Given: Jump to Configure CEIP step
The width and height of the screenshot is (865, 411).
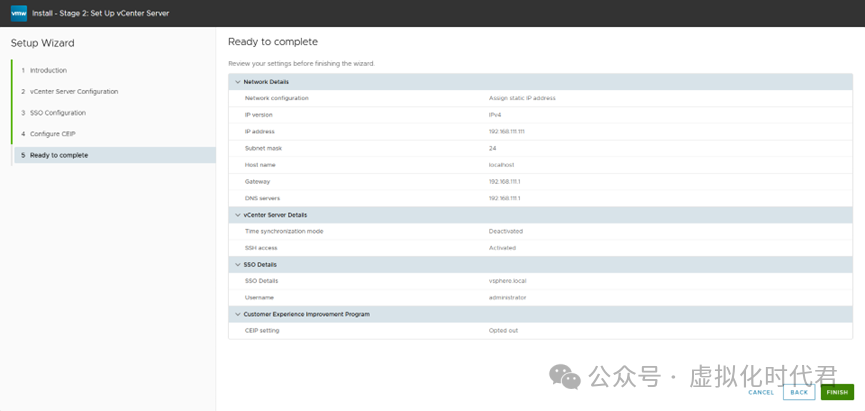Looking at the screenshot, I should pos(51,134).
